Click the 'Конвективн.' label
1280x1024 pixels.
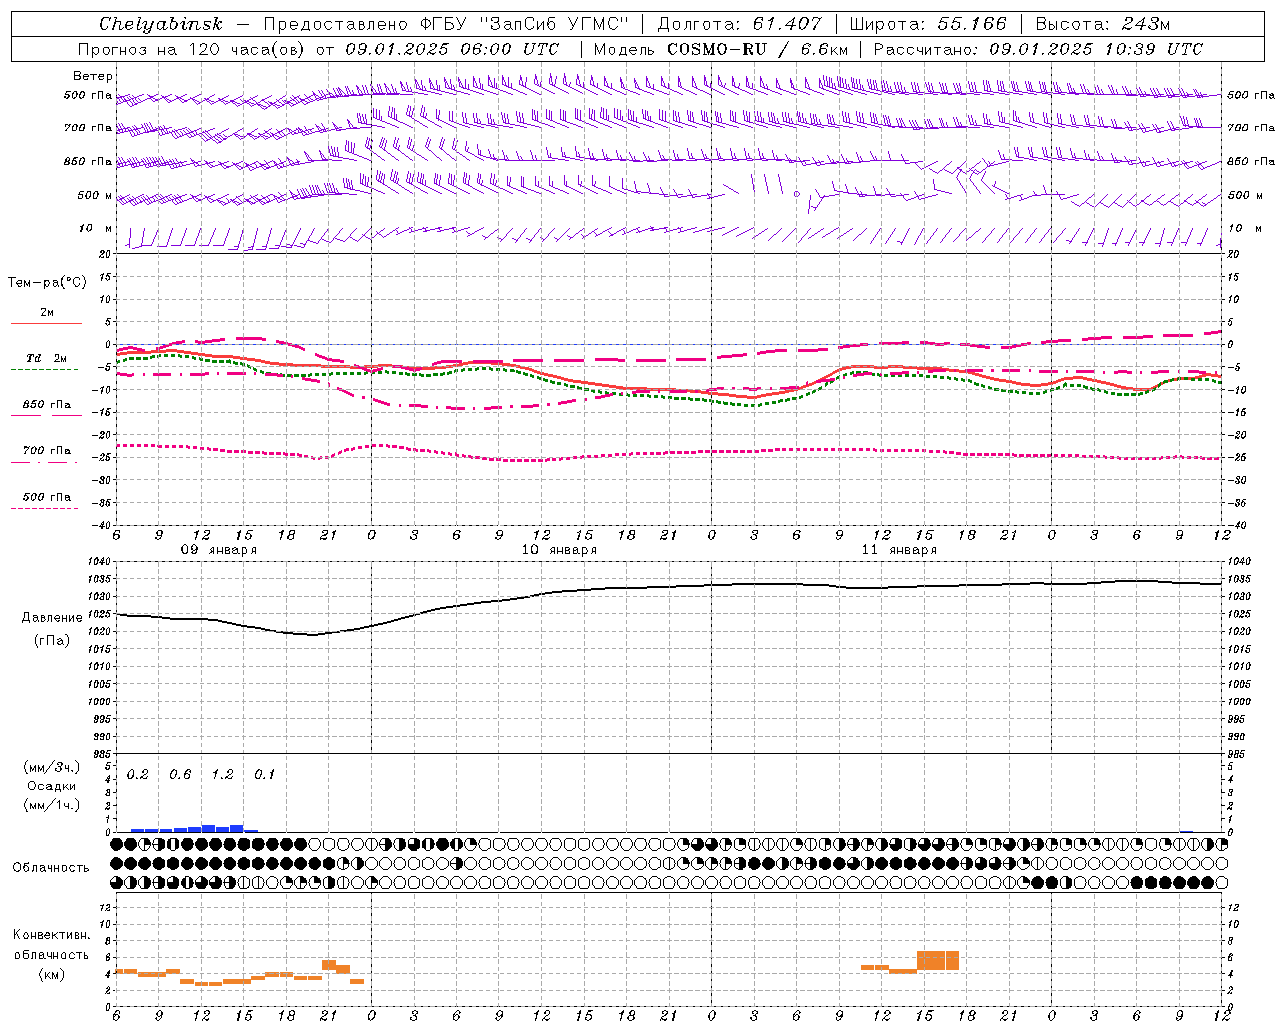(52, 935)
